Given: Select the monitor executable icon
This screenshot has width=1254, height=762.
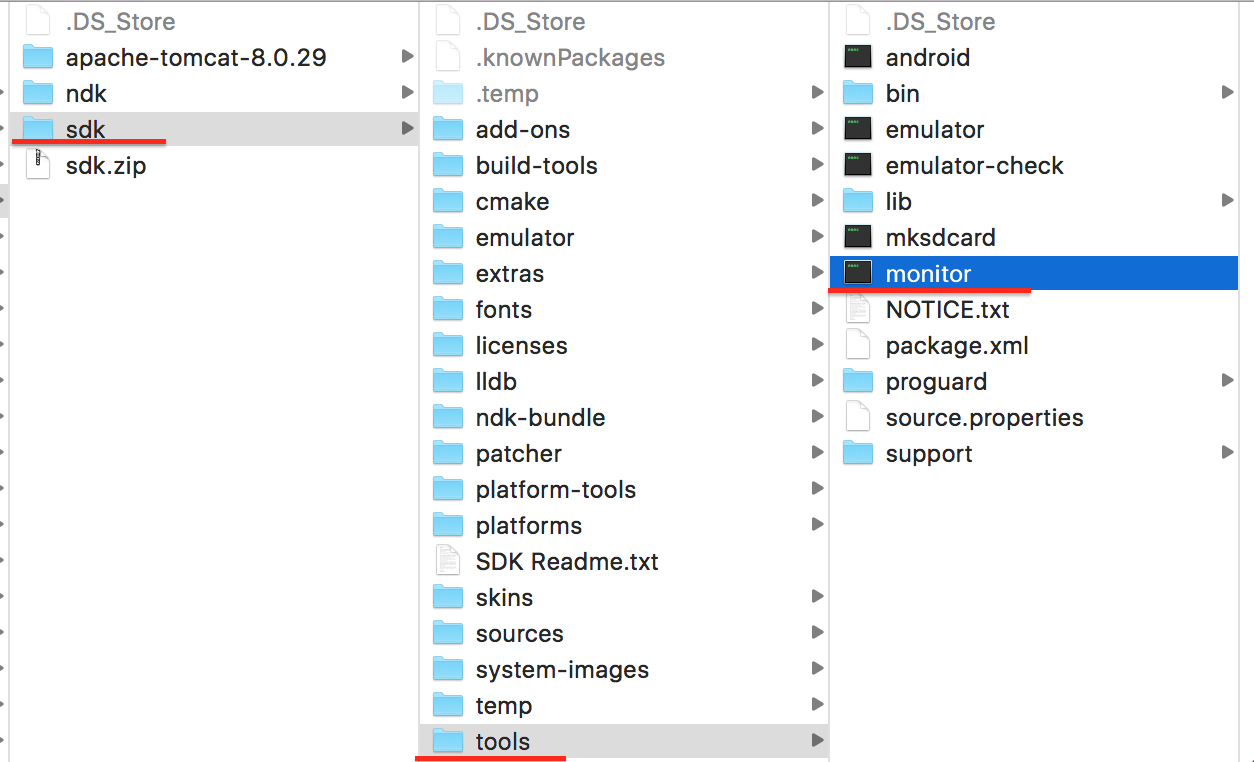Looking at the screenshot, I should [857, 273].
